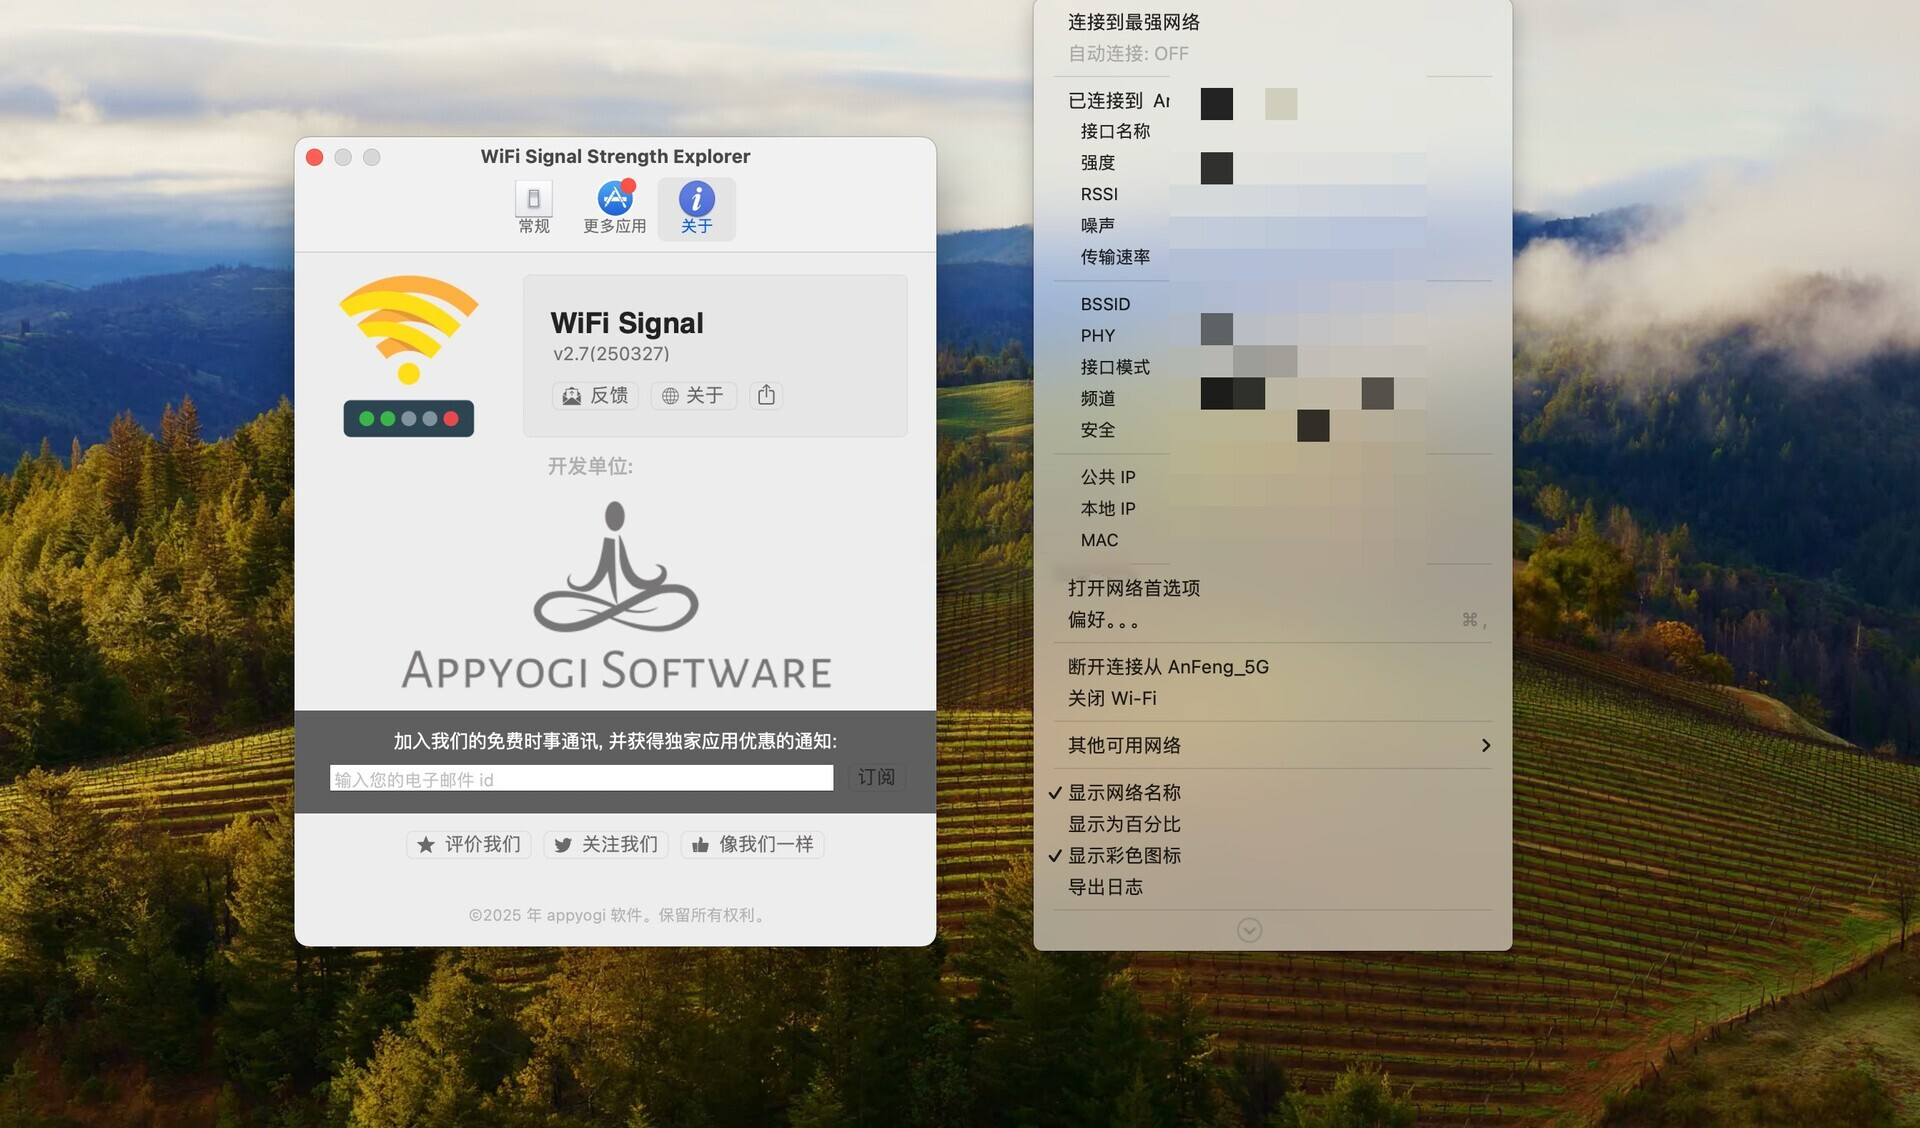This screenshot has width=1920, height=1128.
Task: Toggle 显示彩色图标 checked option
Action: coord(1272,856)
